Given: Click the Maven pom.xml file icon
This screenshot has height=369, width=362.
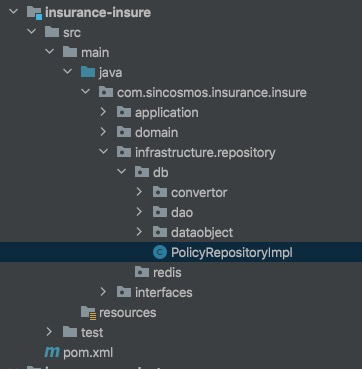Looking at the screenshot, I should [52, 352].
